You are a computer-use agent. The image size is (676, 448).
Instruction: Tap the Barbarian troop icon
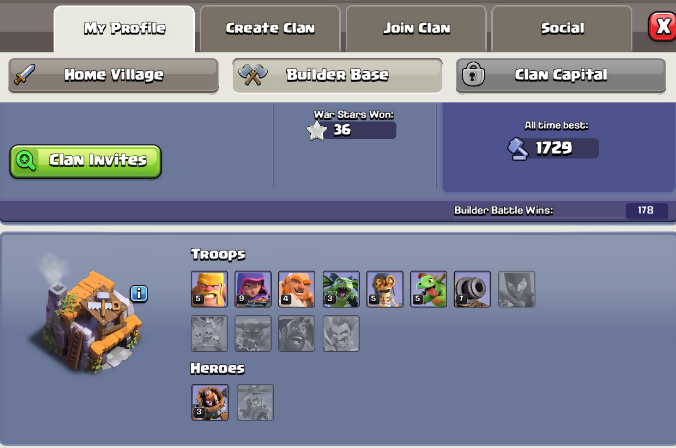tap(209, 289)
